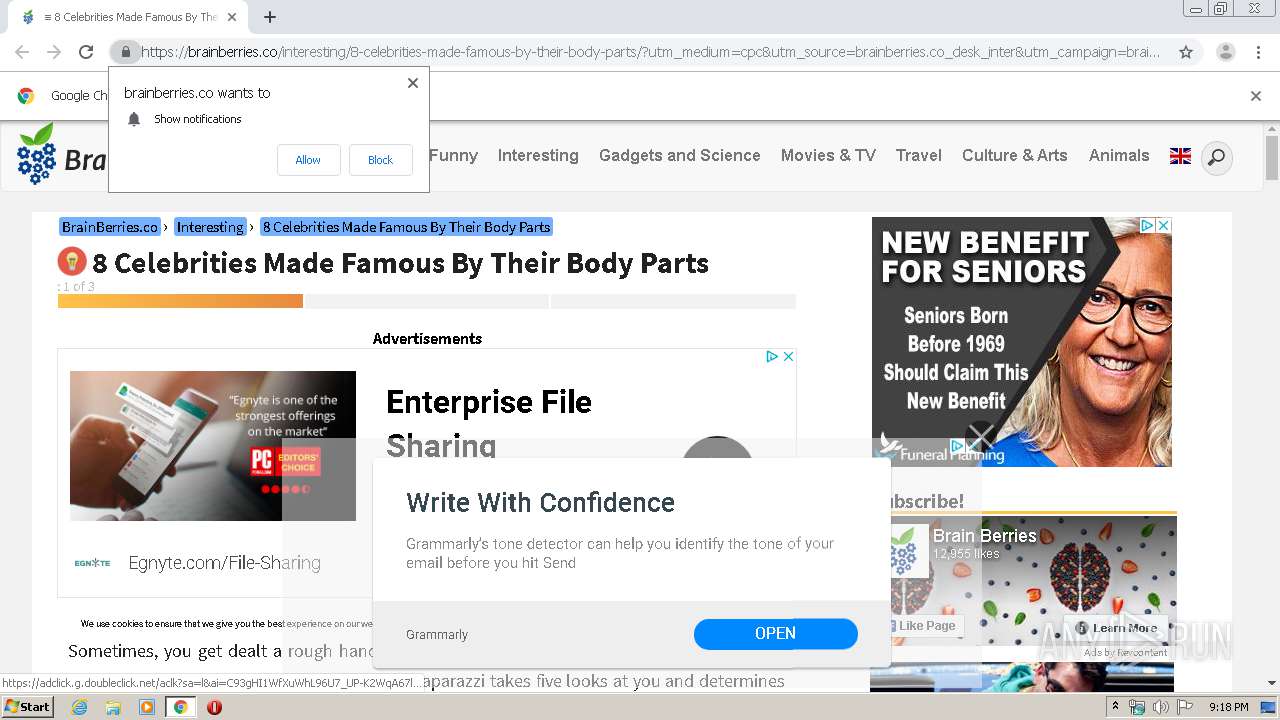Launch Internet Explorer from the taskbar

point(79,707)
